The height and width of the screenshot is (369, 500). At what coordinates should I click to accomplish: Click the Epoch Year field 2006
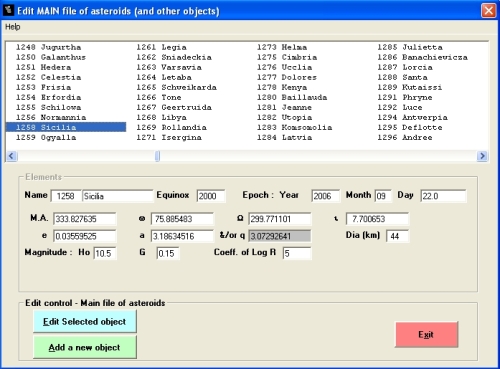[326, 196]
